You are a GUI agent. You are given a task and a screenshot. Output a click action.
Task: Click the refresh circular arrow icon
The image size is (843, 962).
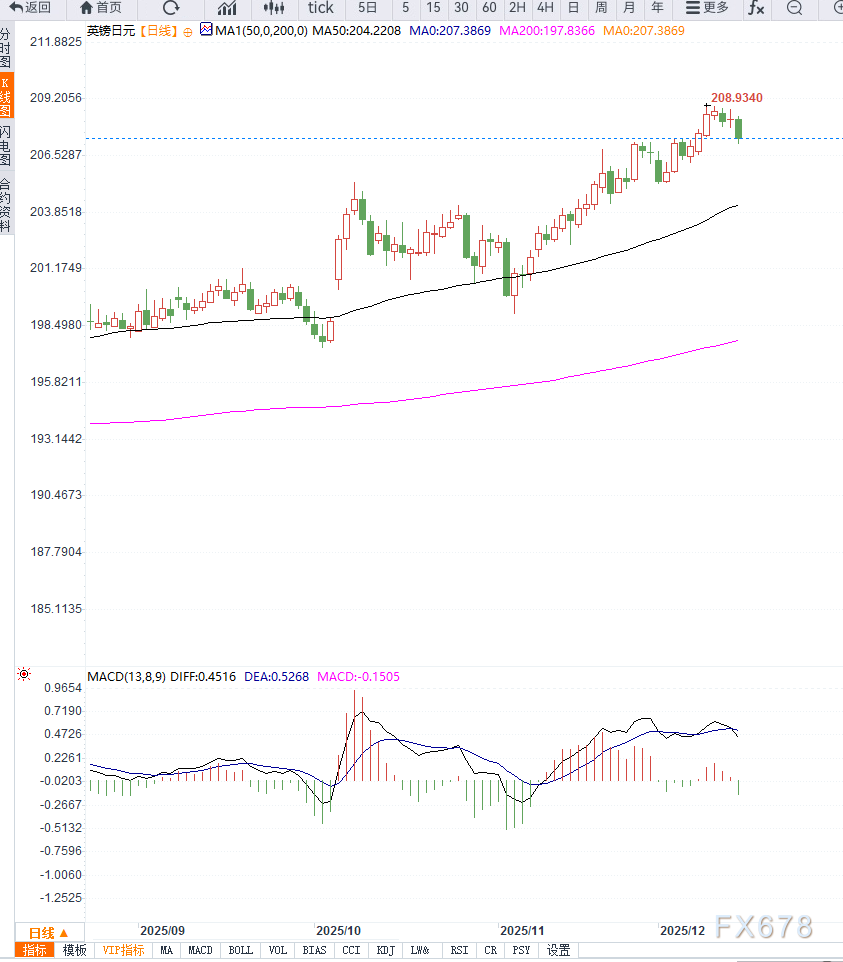pyautogui.click(x=171, y=8)
